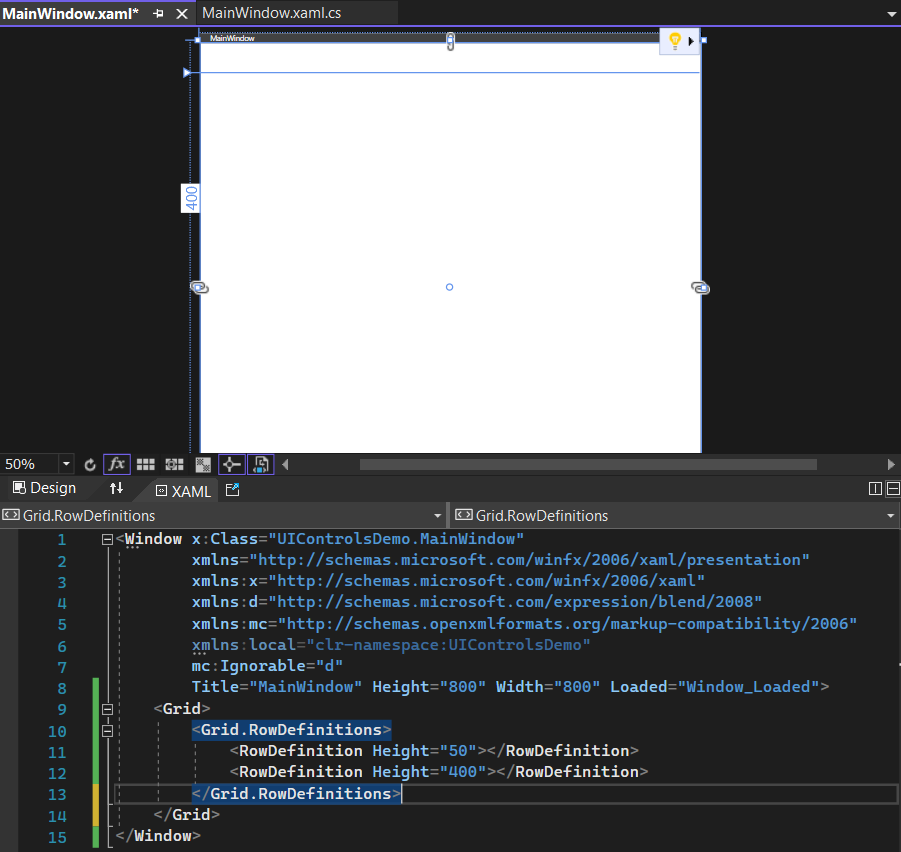Screen dimensions: 901x852
Task: Click the refresh designer icon
Action: coord(90,464)
